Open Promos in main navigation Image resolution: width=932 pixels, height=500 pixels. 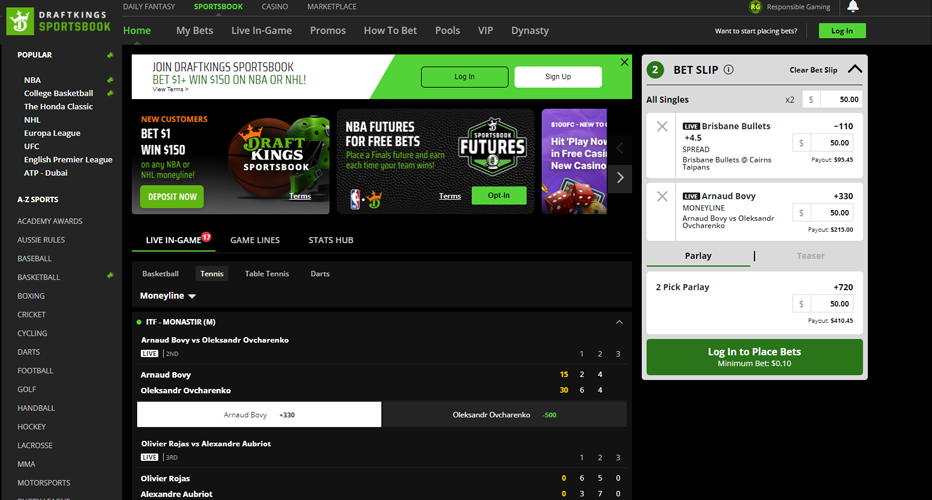pos(328,30)
